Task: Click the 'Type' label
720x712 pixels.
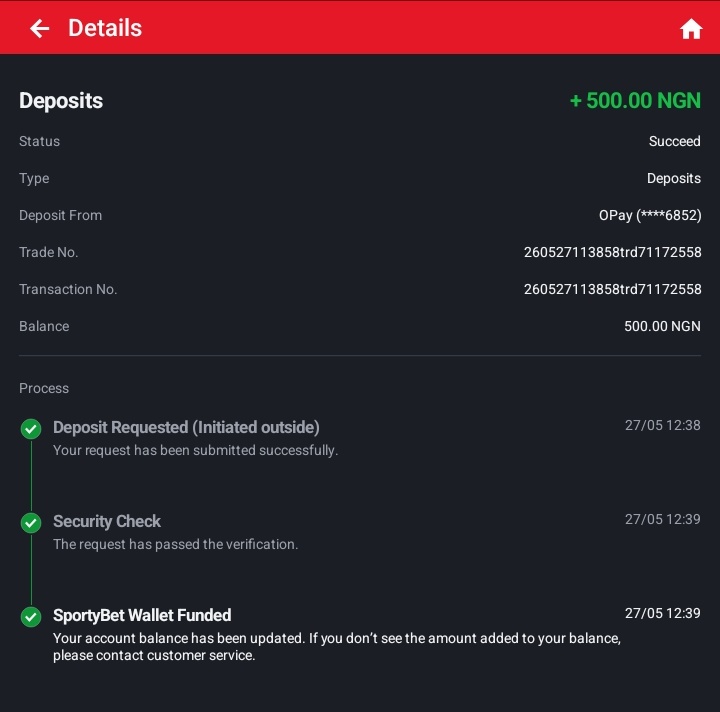Action: 34,179
